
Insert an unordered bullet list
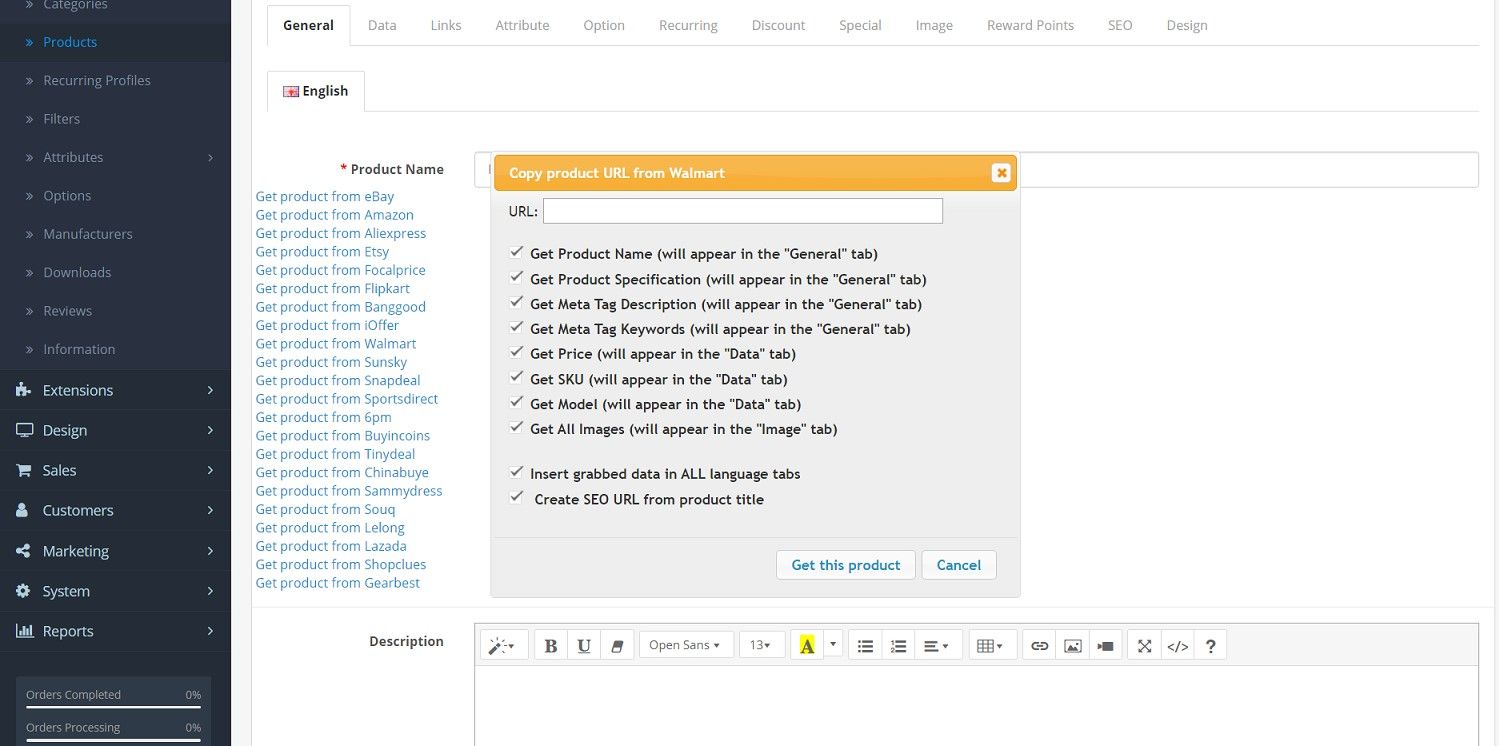pyautogui.click(x=865, y=646)
